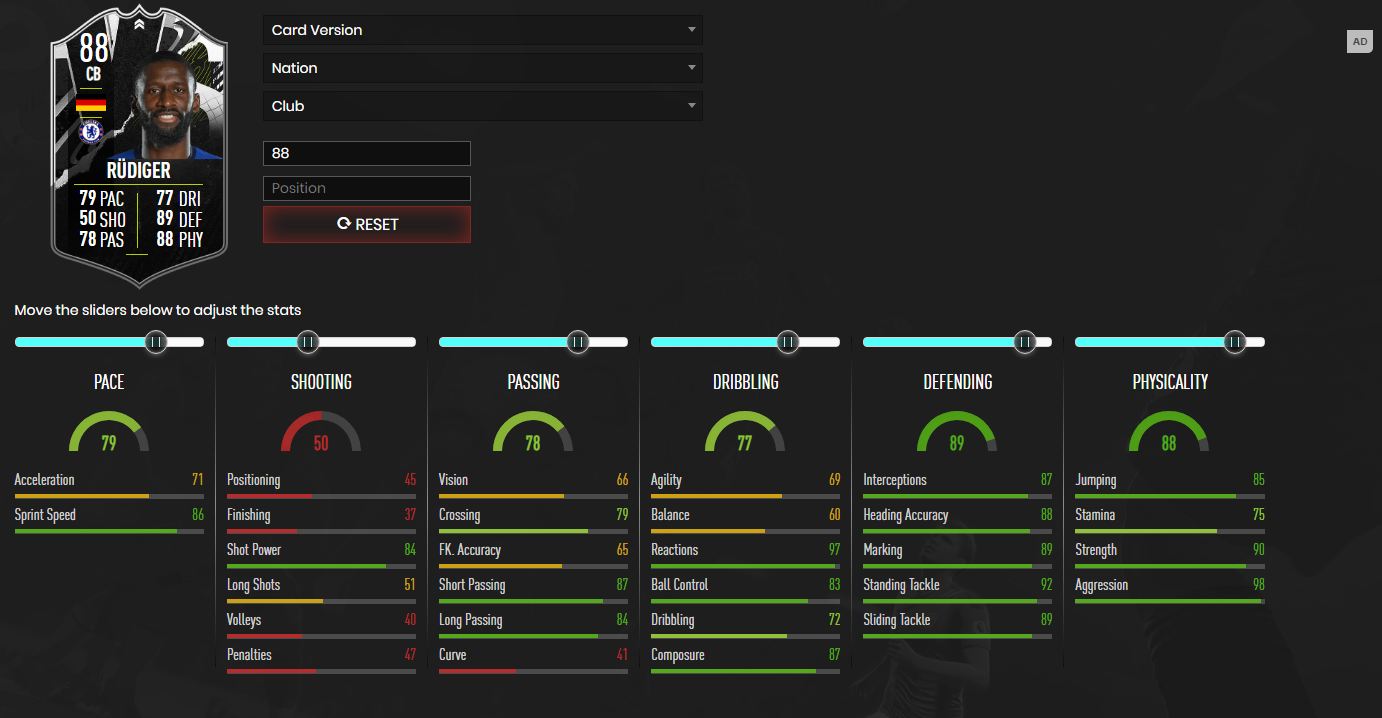This screenshot has height=718, width=1382.
Task: Click the Dribbling slider handle
Action: click(x=788, y=343)
